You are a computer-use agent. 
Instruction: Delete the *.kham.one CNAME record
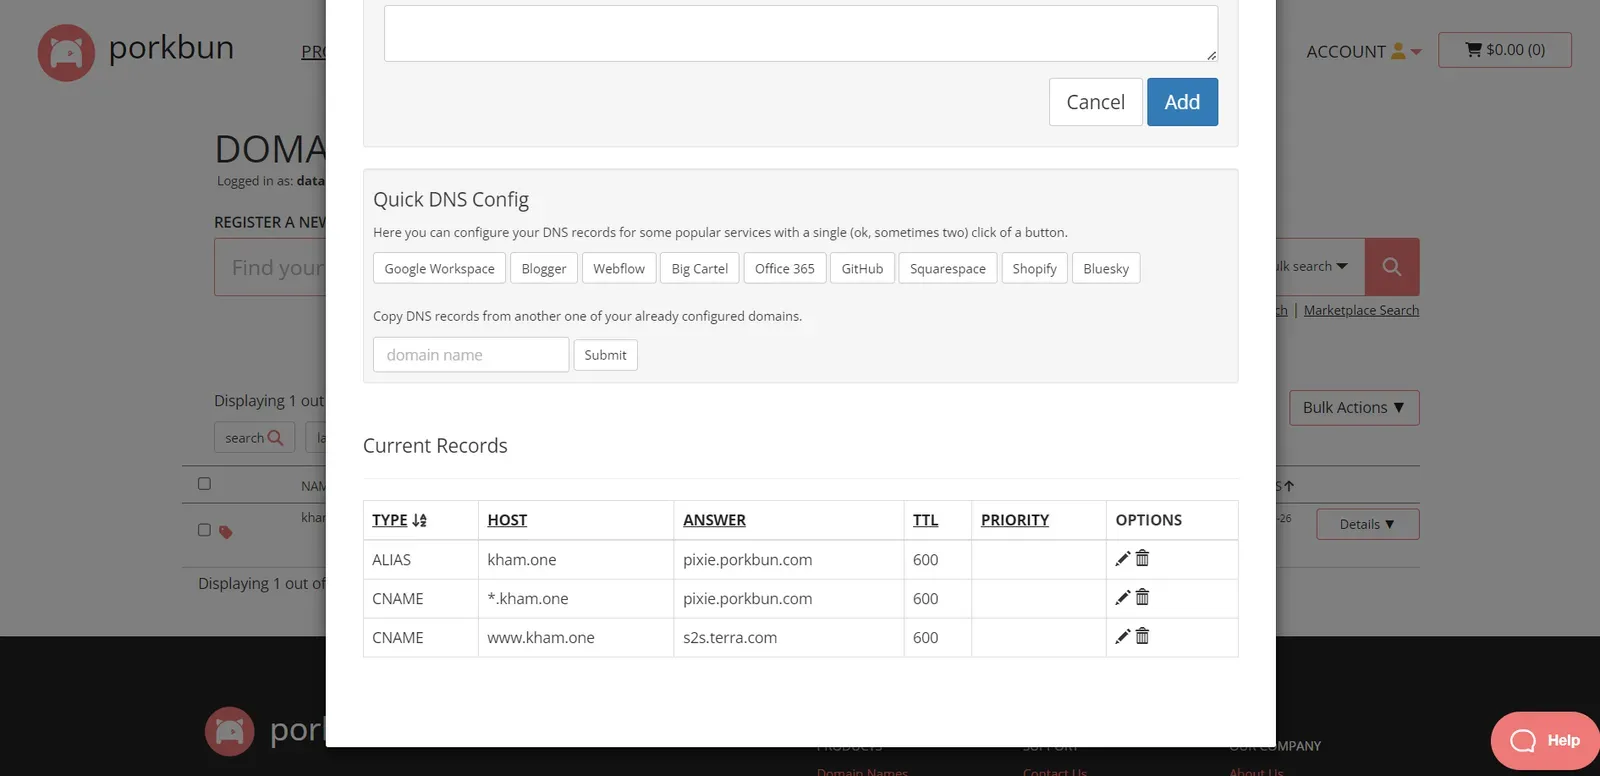pyautogui.click(x=1142, y=597)
